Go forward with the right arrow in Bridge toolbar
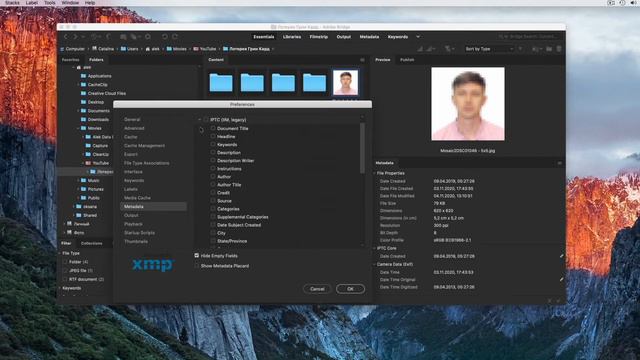 (x=75, y=37)
